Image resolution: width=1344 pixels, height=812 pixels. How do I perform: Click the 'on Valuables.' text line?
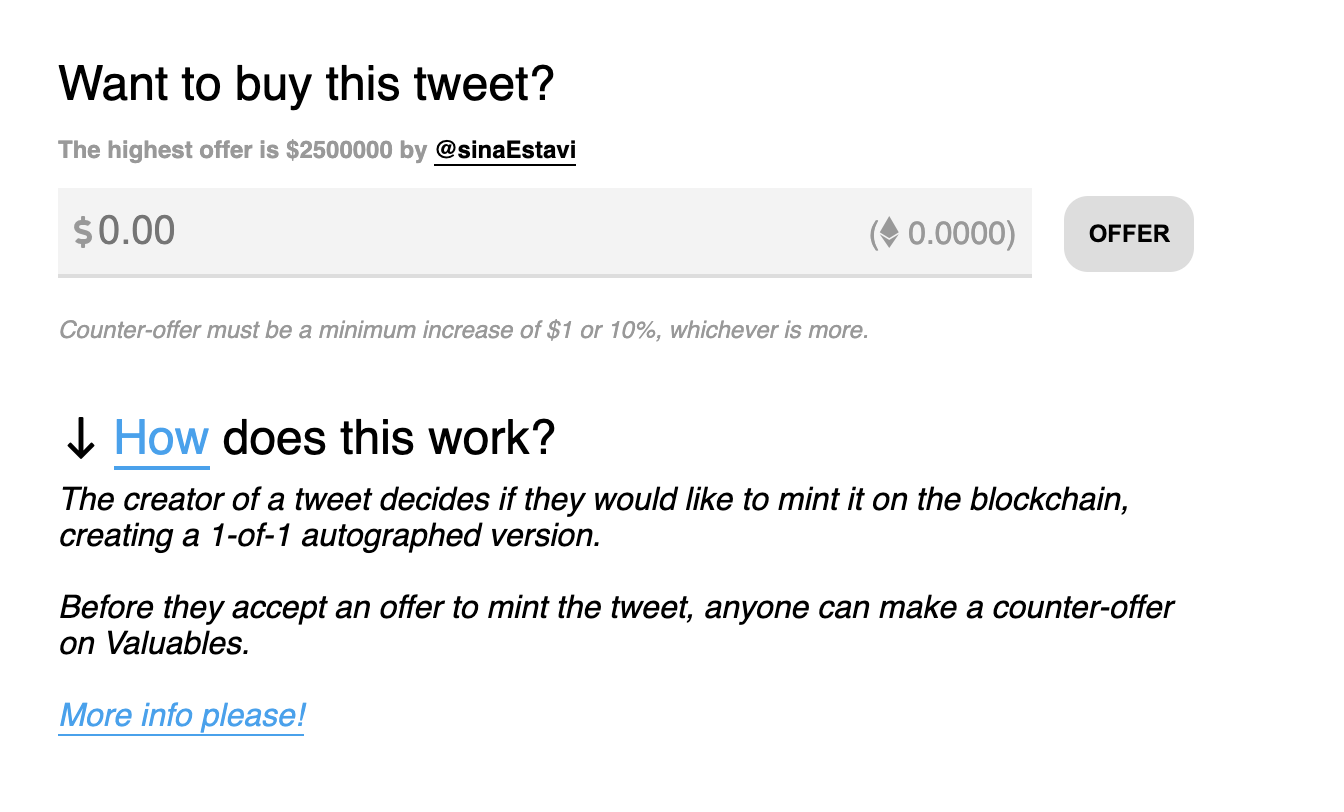(x=154, y=644)
